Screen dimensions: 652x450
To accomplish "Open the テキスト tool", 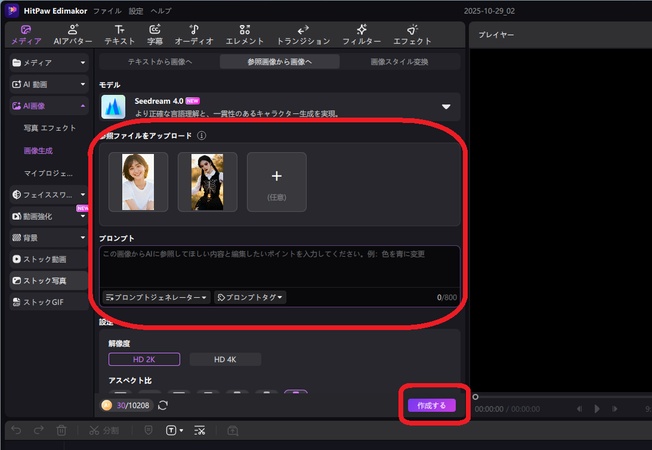I will point(119,35).
